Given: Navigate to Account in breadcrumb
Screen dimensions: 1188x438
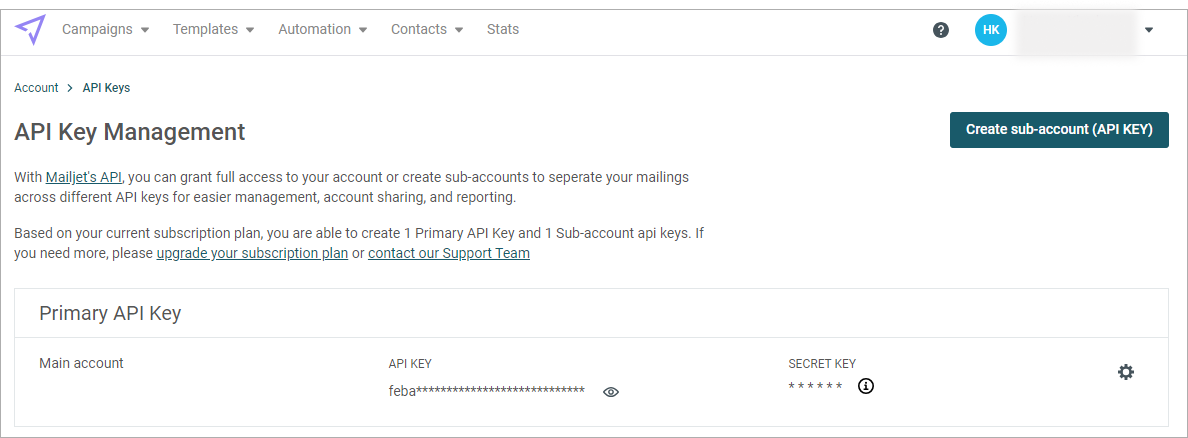Looking at the screenshot, I should coord(36,88).
